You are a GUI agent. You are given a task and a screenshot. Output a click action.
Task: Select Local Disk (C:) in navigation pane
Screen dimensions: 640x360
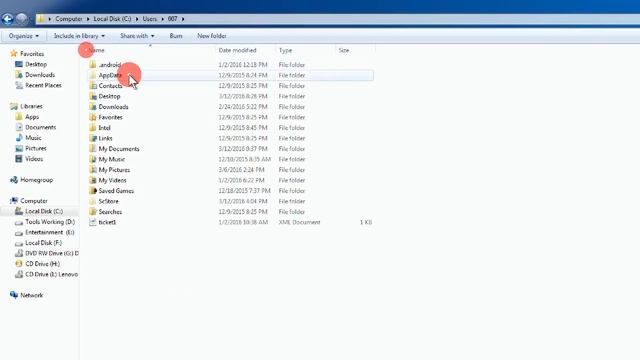point(44,211)
